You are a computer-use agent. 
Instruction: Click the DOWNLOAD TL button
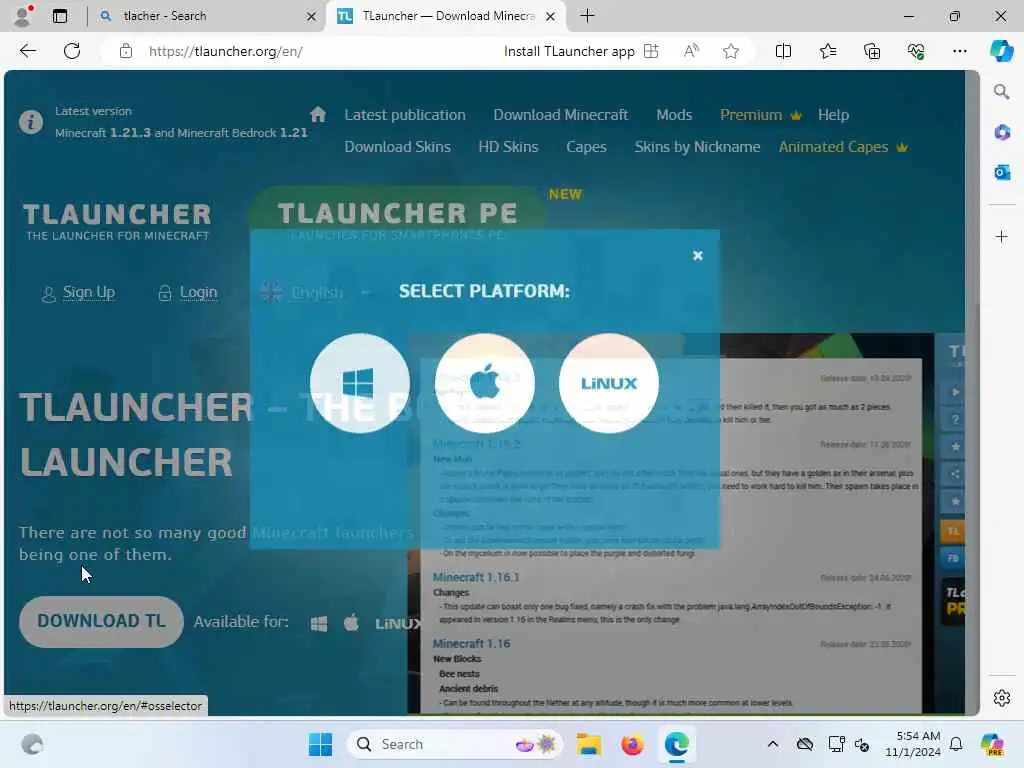pos(101,621)
